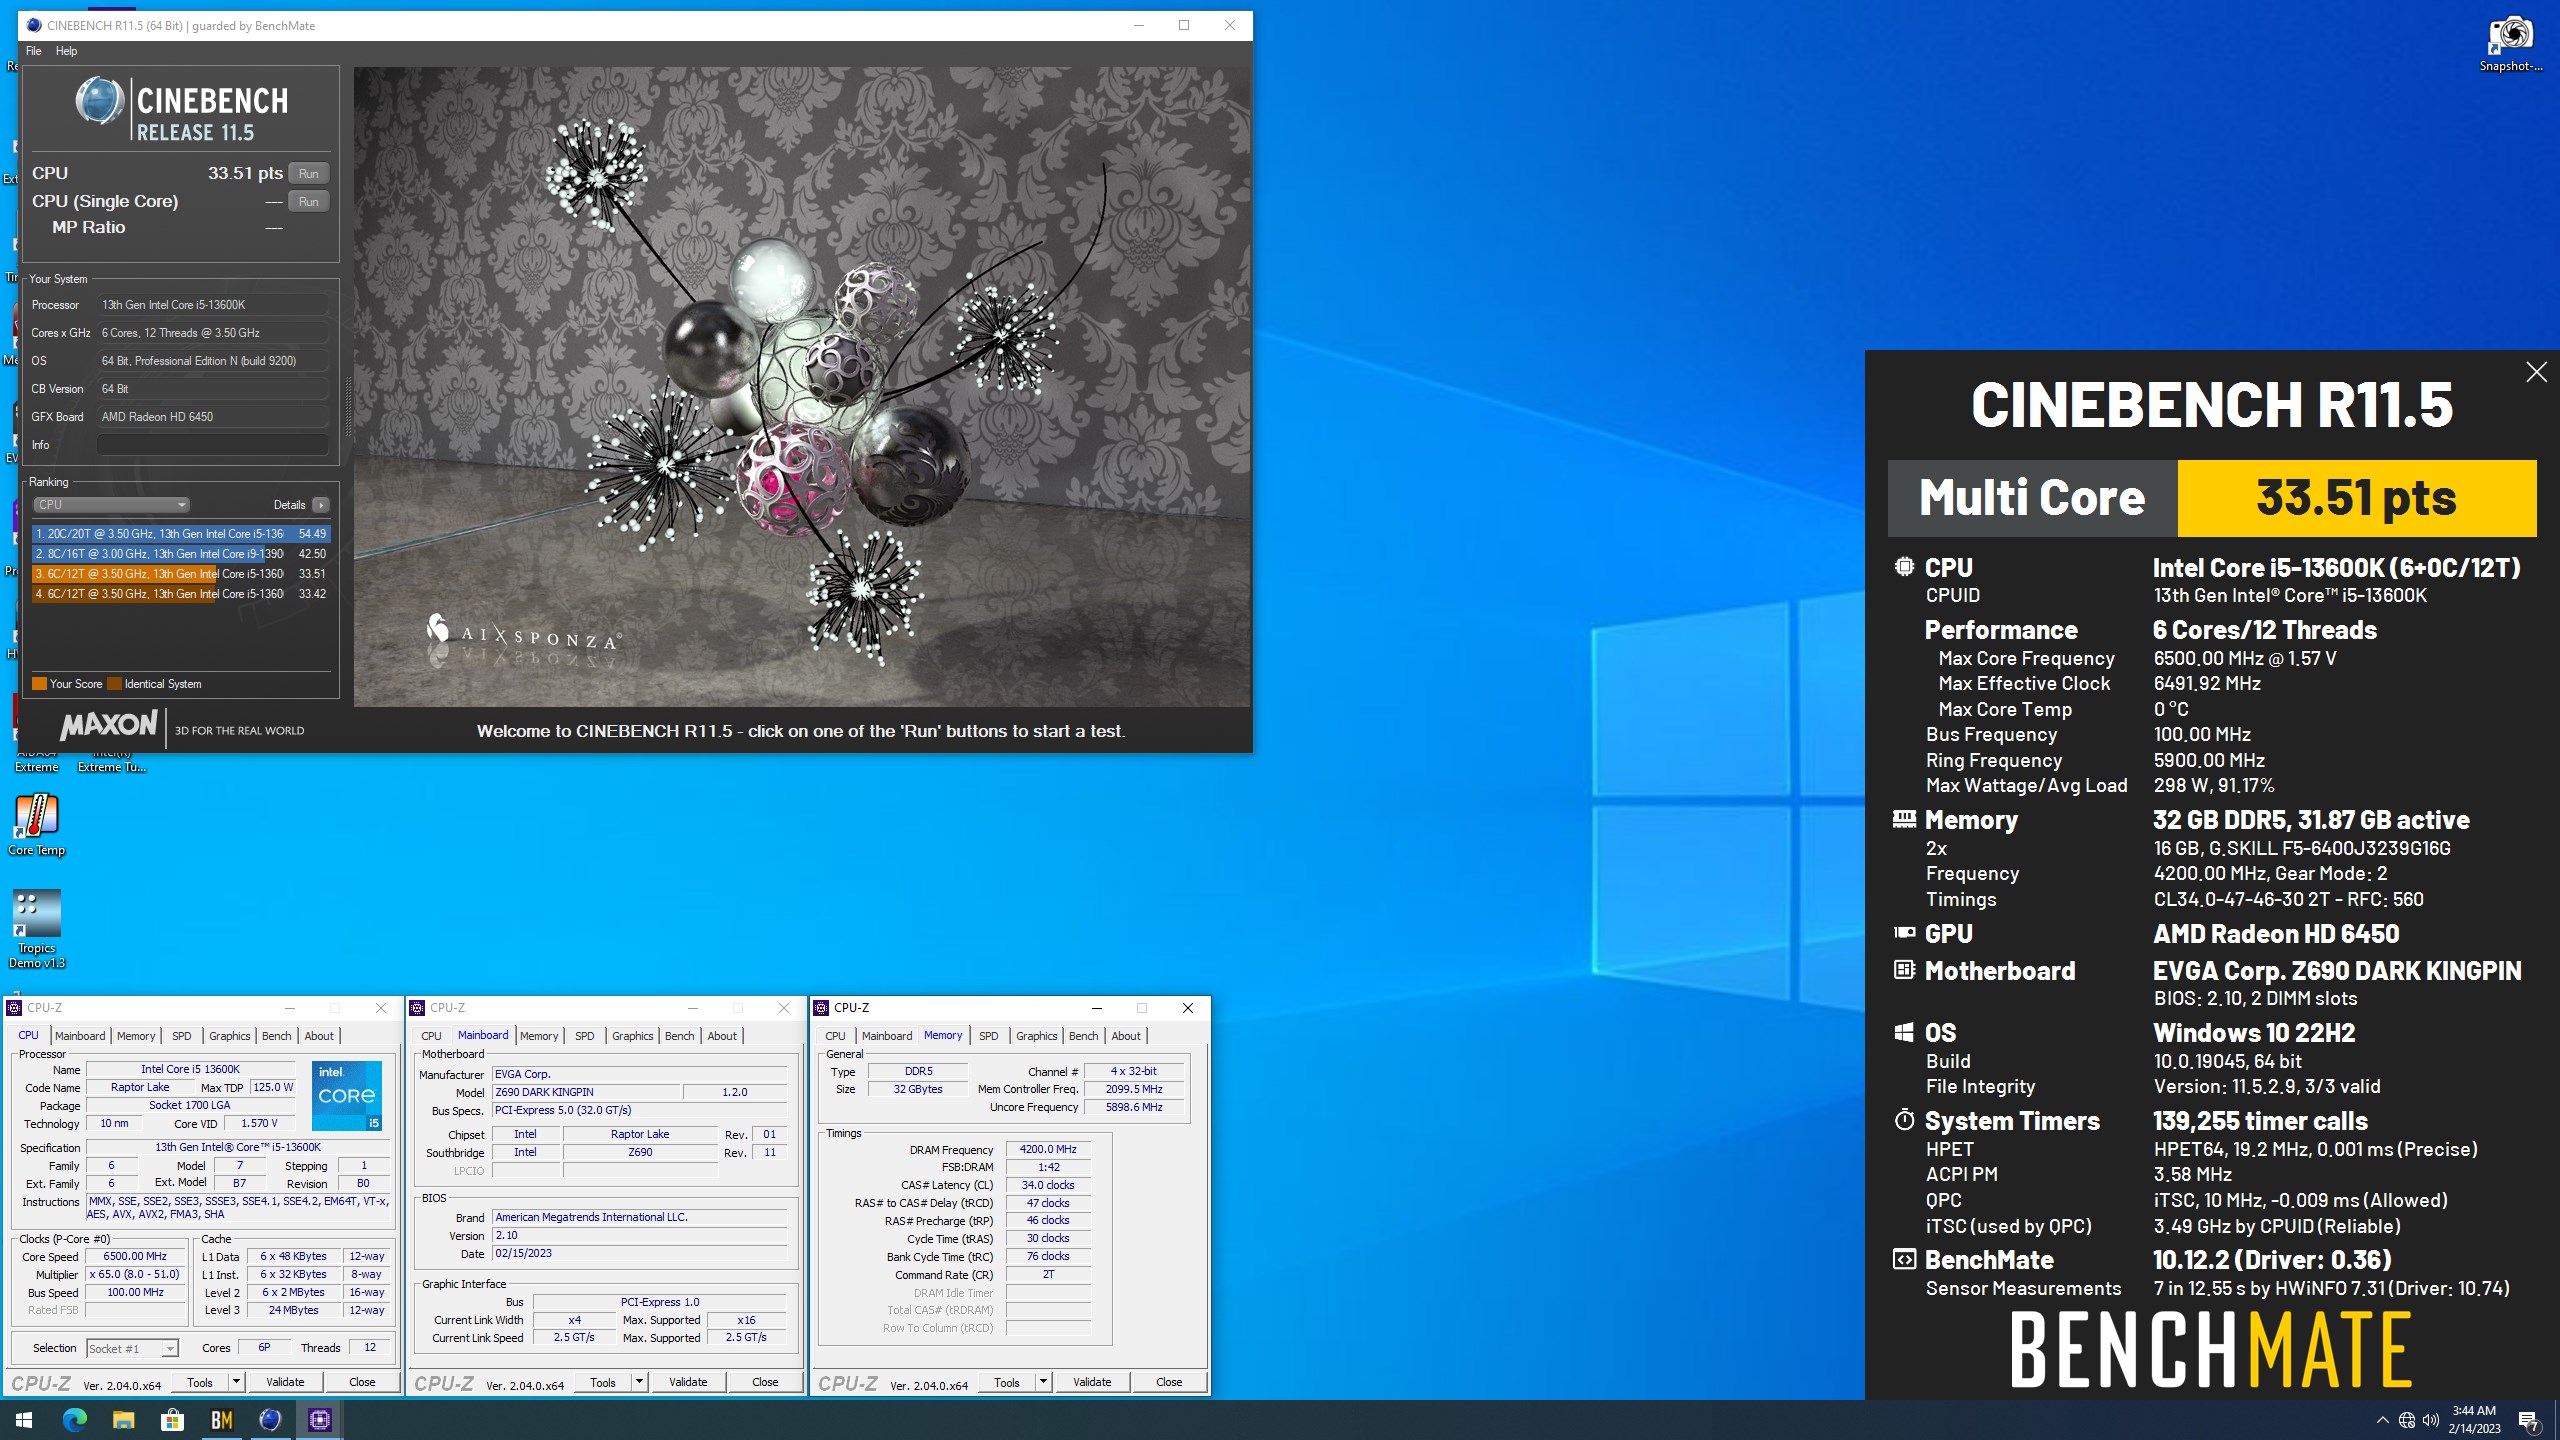The image size is (2560, 1440).
Task: Click Tools in first CPU-Z window
Action: (200, 1382)
